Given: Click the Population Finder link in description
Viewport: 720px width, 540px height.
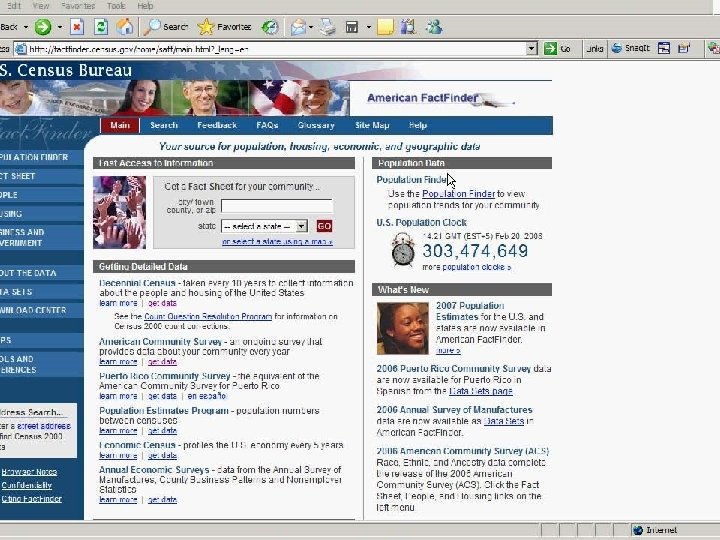Looking at the screenshot, I should click(x=458, y=194).
